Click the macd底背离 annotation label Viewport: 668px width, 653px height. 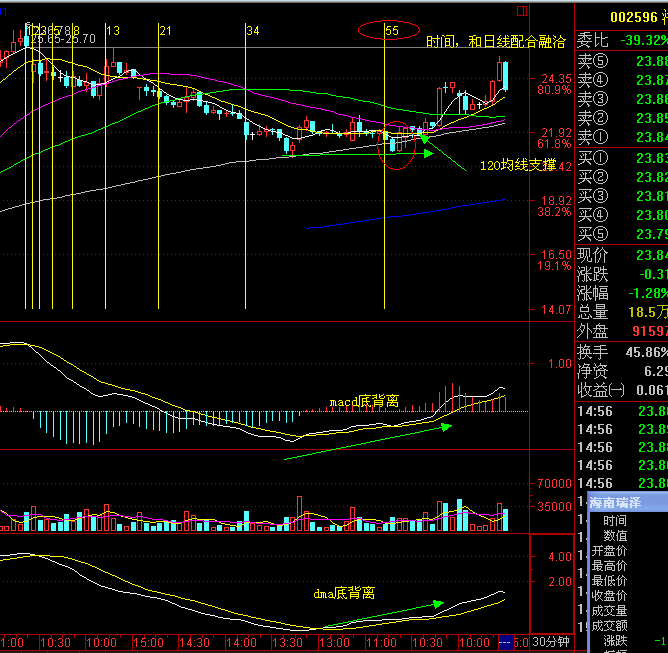click(x=364, y=402)
